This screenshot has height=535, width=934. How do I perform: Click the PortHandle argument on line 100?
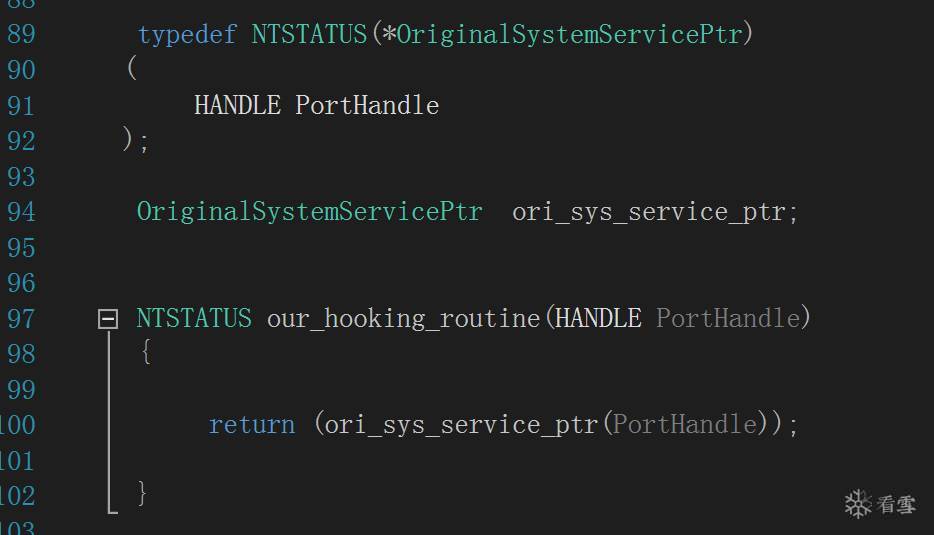[x=685, y=425]
